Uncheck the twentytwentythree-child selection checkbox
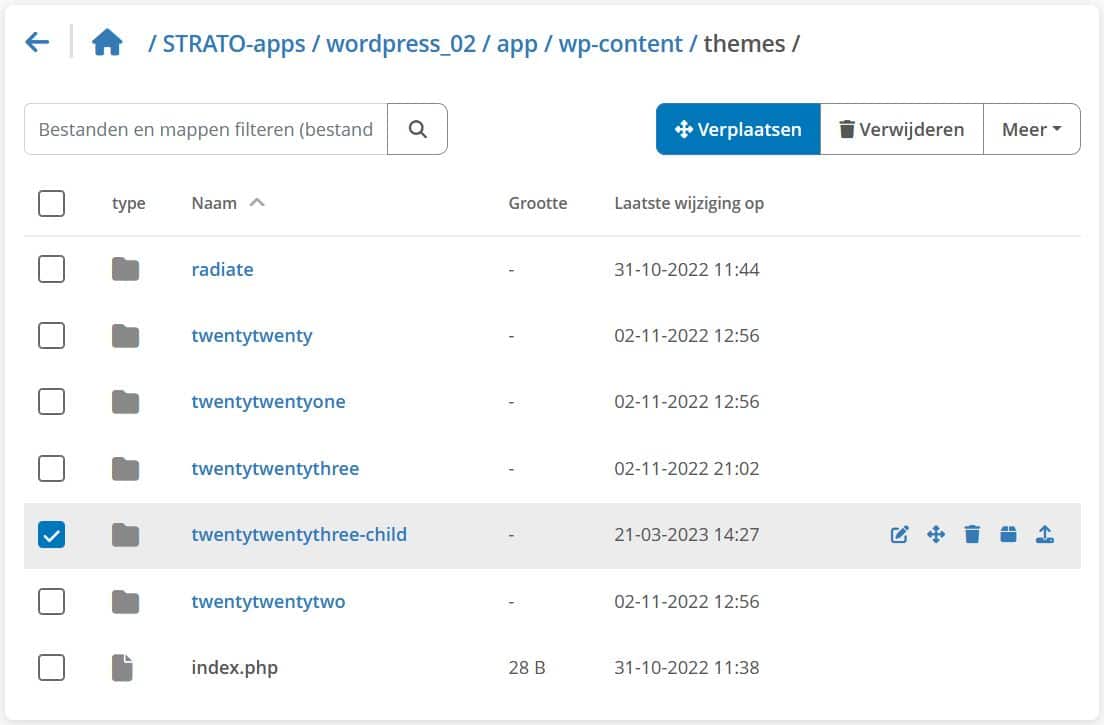The image size is (1104, 725). point(51,534)
